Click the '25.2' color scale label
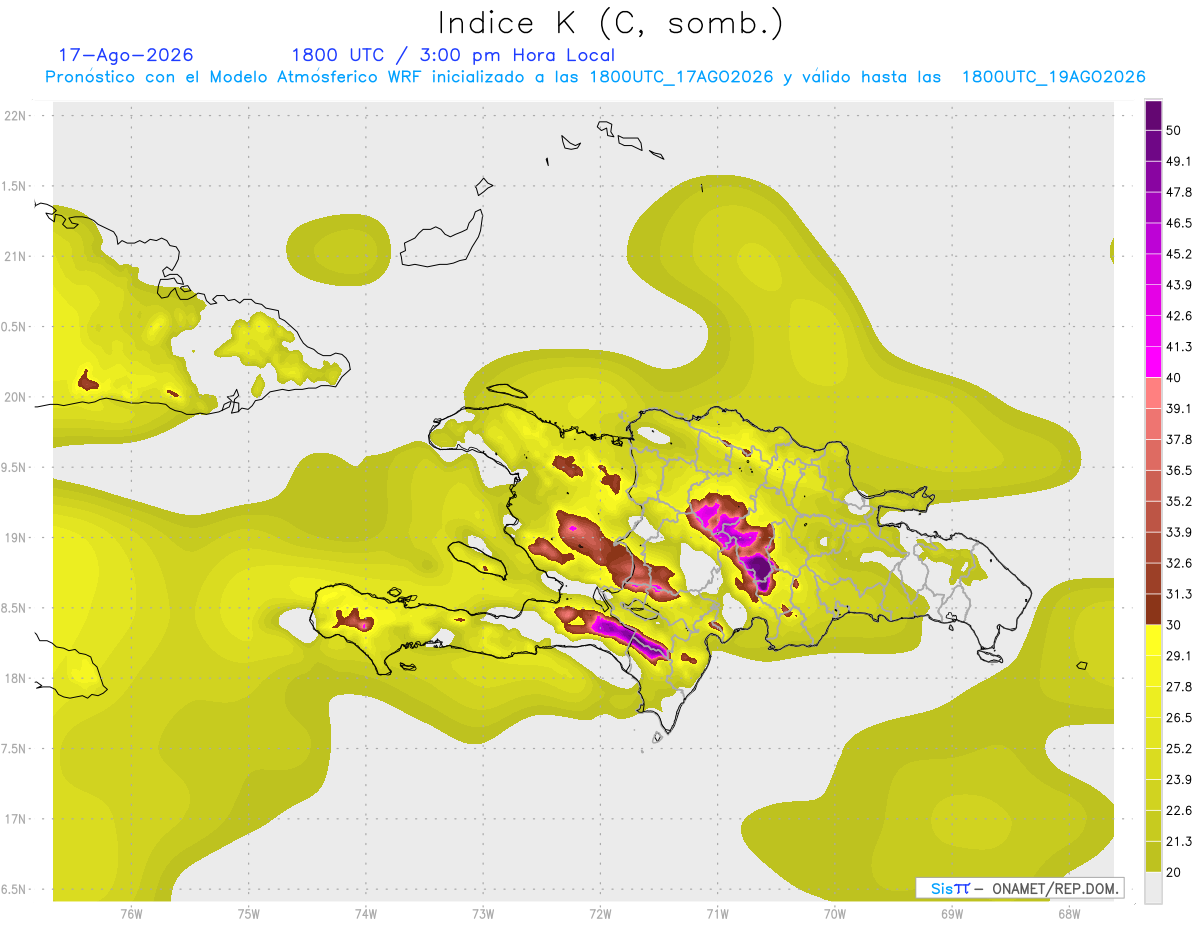1200x927 pixels. [1179, 748]
